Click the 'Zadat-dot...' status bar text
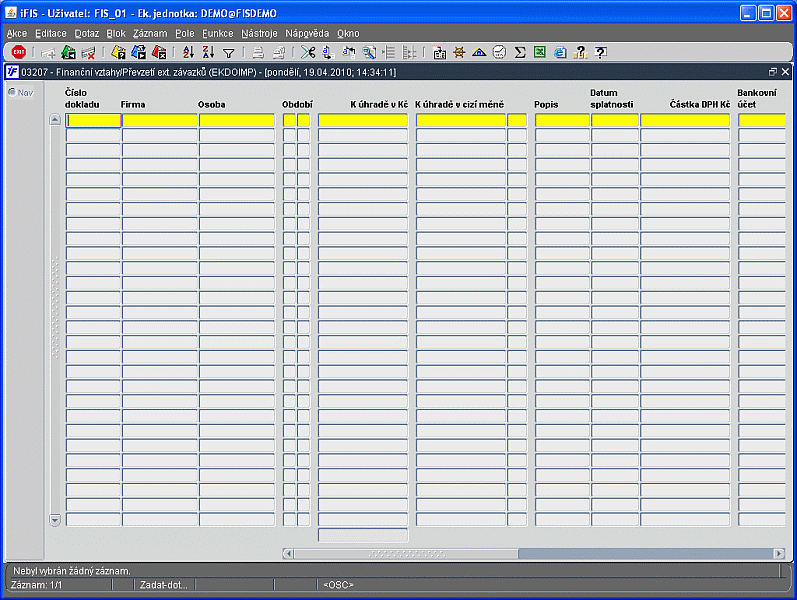This screenshot has height=600, width=797. click(164, 585)
